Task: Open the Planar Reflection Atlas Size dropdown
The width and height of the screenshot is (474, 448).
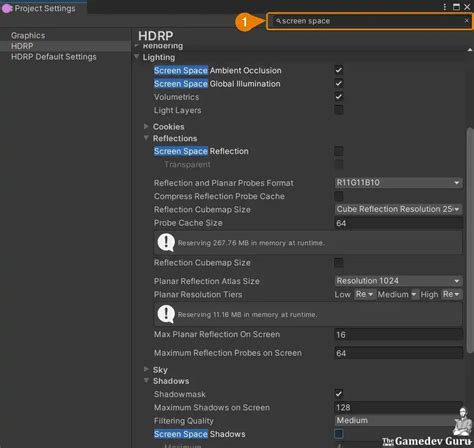Action: (x=398, y=281)
